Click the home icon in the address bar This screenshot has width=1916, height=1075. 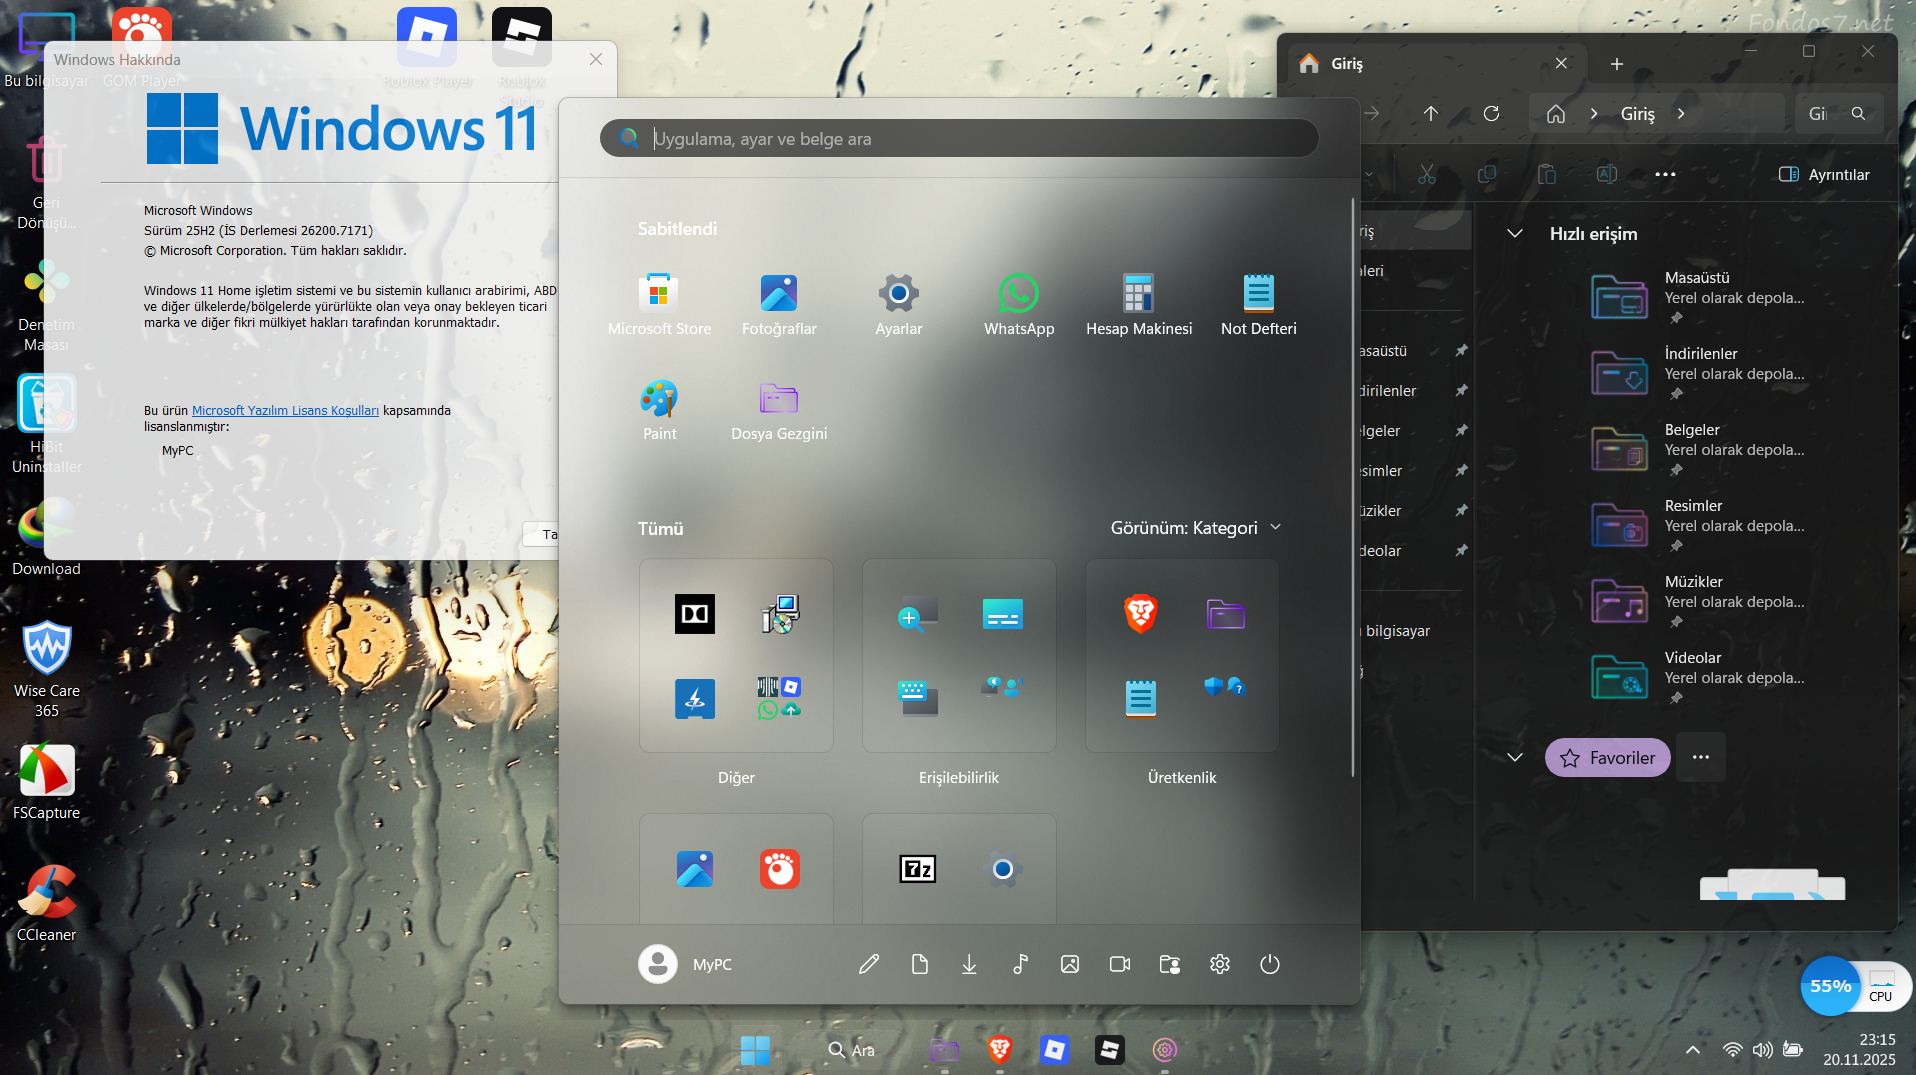pyautogui.click(x=1556, y=114)
